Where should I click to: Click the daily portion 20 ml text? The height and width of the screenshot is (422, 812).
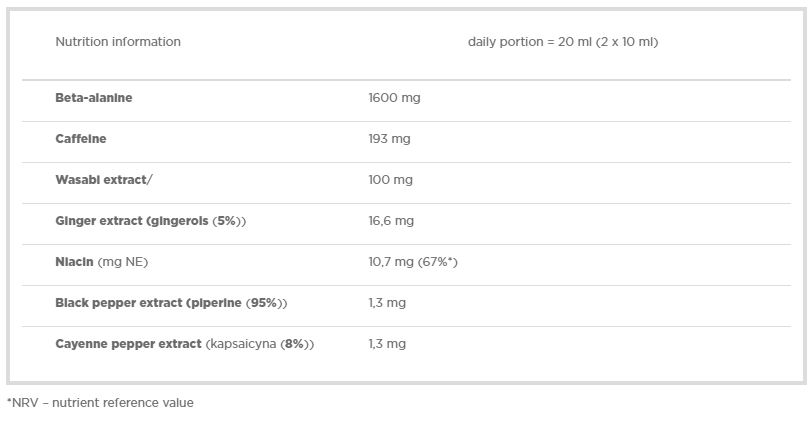562,42
